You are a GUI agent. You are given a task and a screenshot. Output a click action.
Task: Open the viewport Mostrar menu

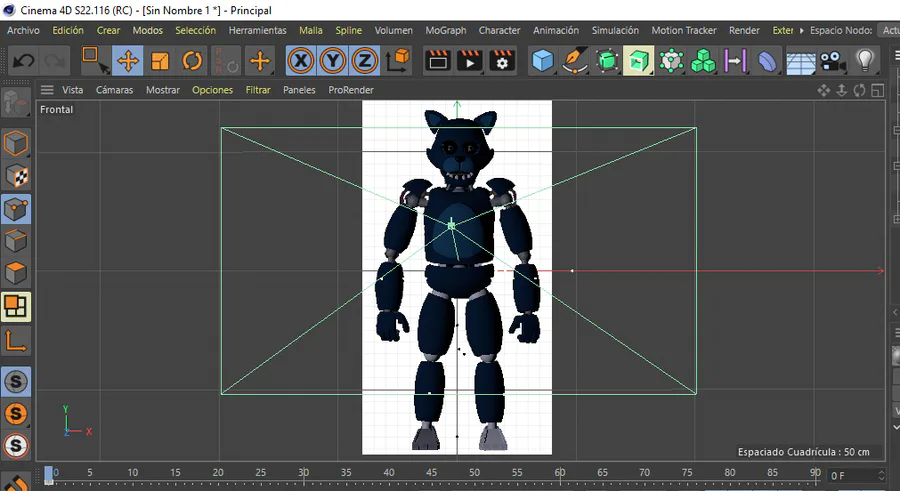[x=162, y=90]
